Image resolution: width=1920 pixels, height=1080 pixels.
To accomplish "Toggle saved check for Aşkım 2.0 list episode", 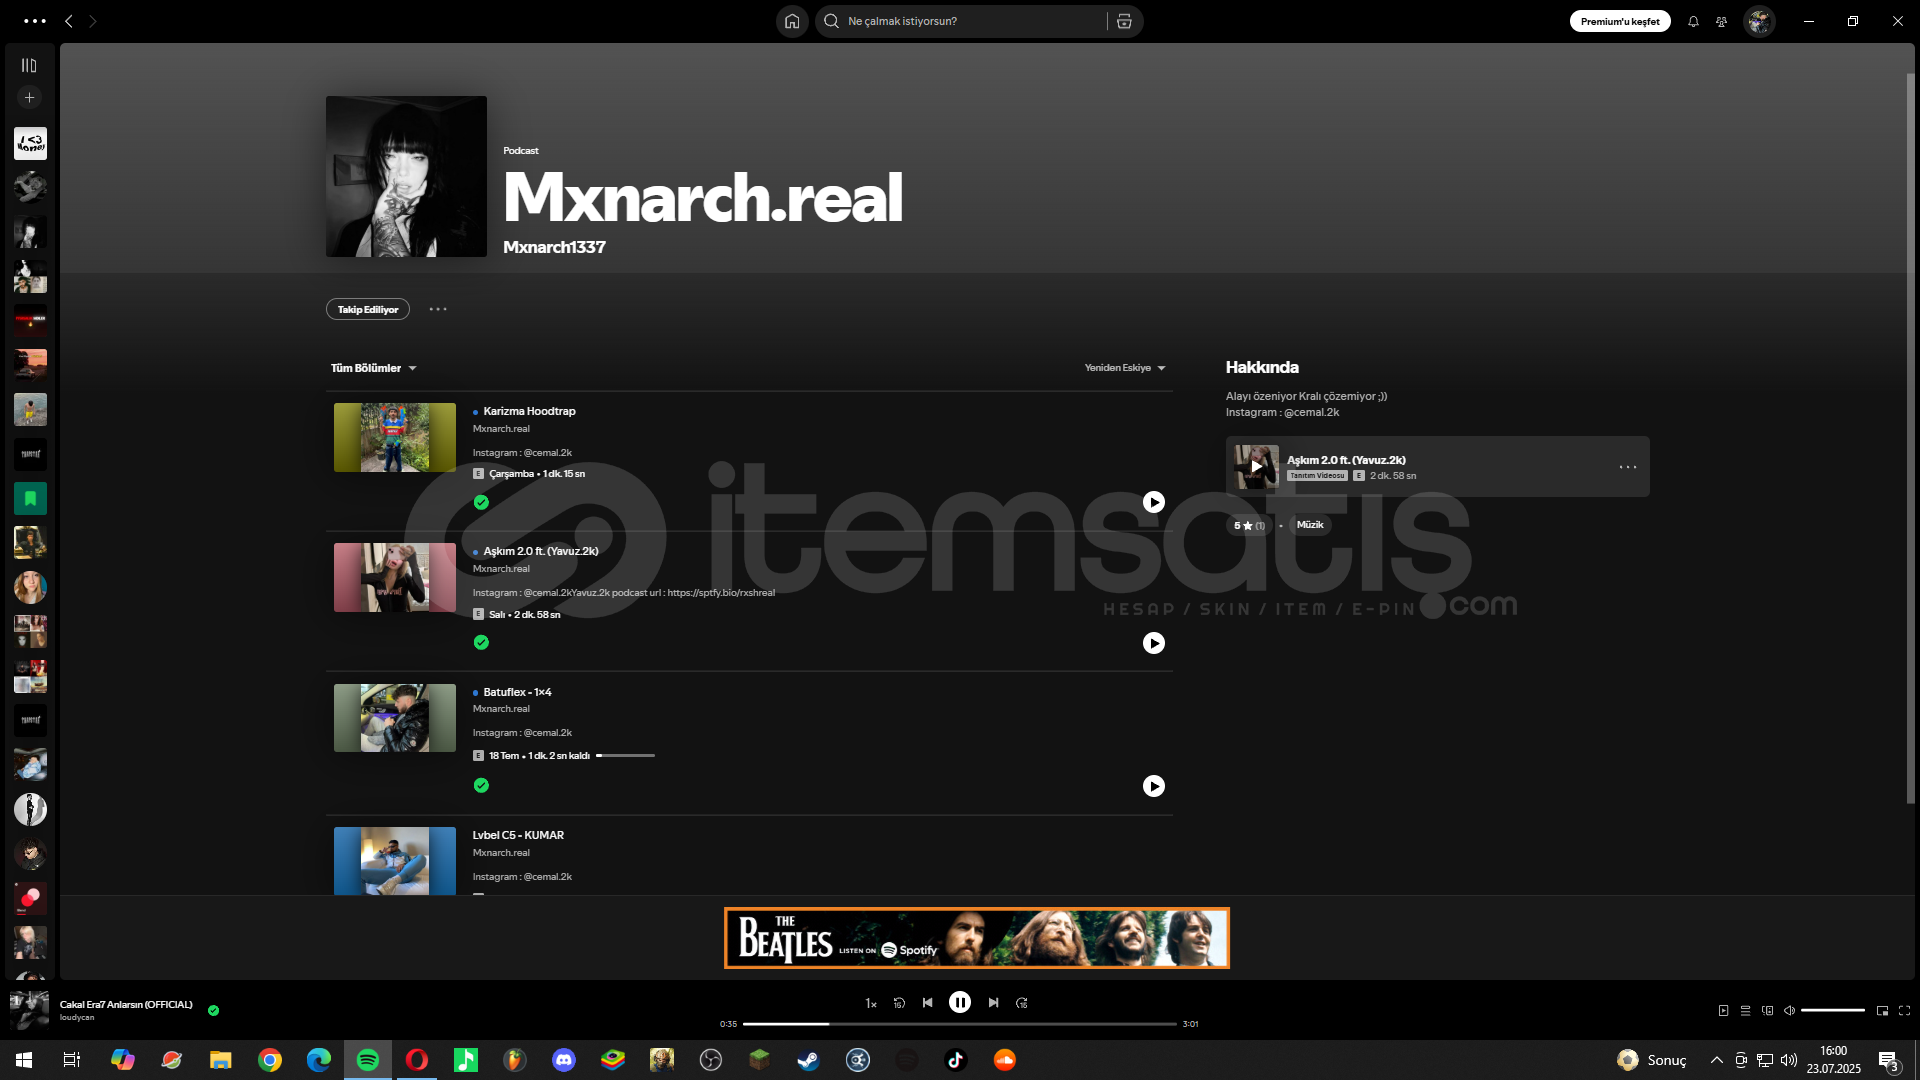I will (481, 642).
